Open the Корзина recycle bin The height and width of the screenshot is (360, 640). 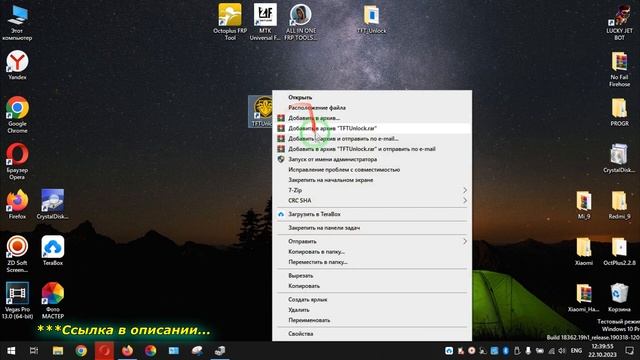point(619,298)
